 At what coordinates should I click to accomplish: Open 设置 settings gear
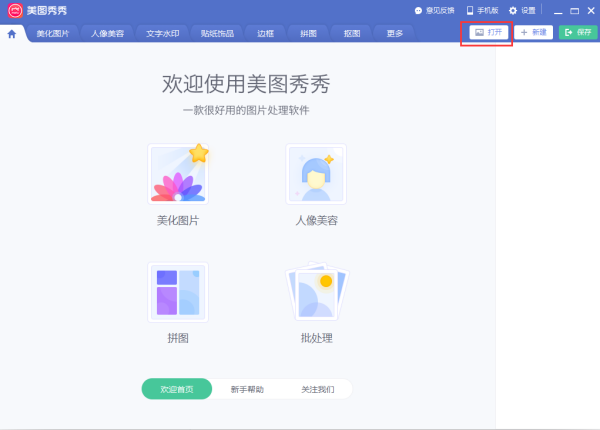522,11
